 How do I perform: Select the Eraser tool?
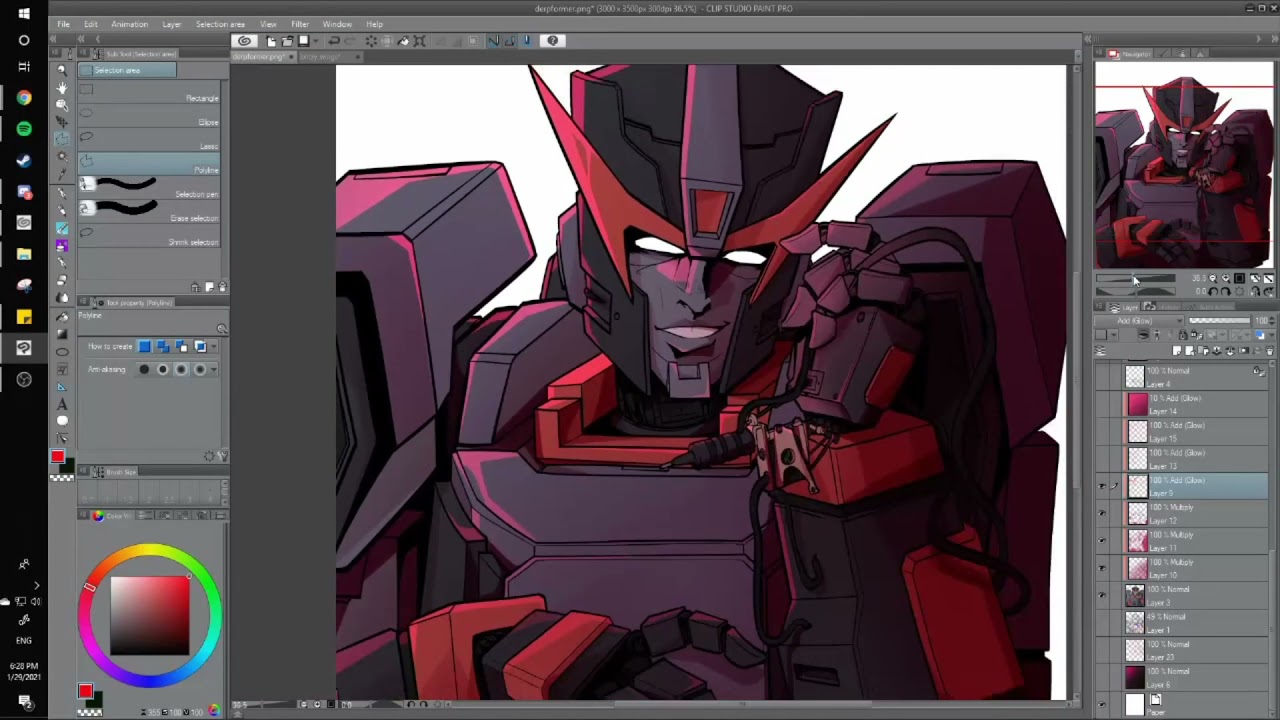click(62, 280)
